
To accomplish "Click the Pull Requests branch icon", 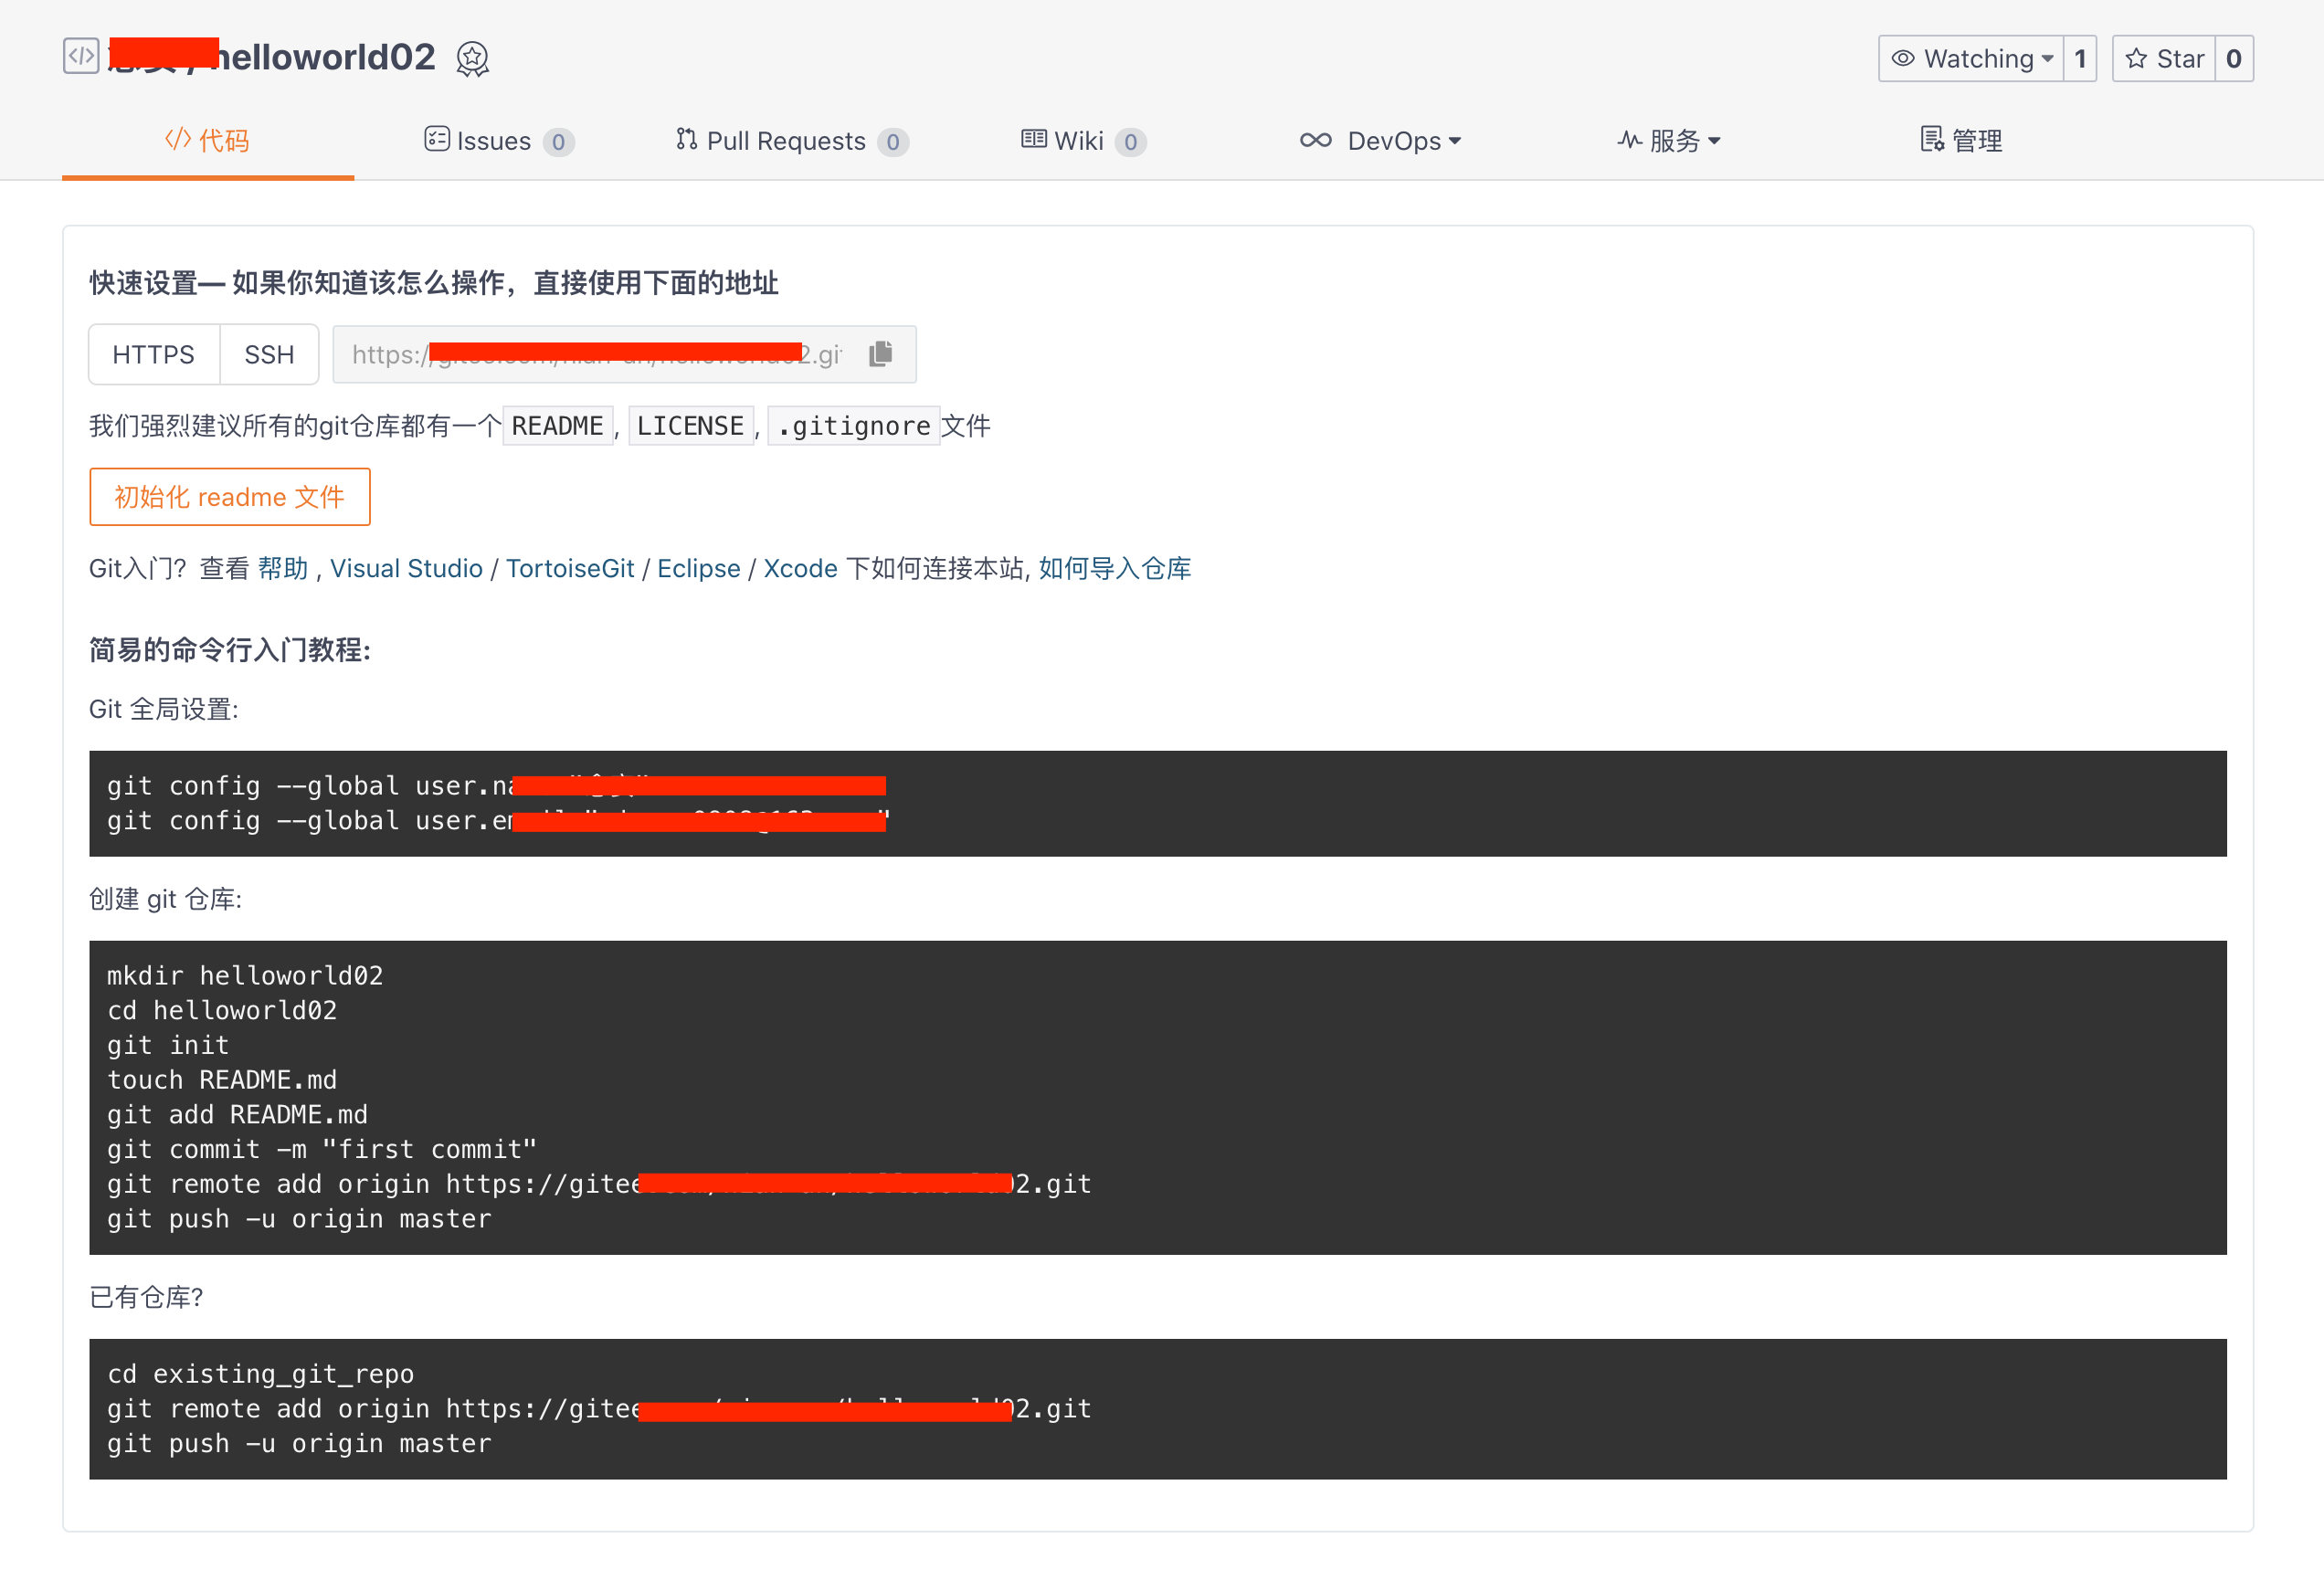I will (x=686, y=140).
